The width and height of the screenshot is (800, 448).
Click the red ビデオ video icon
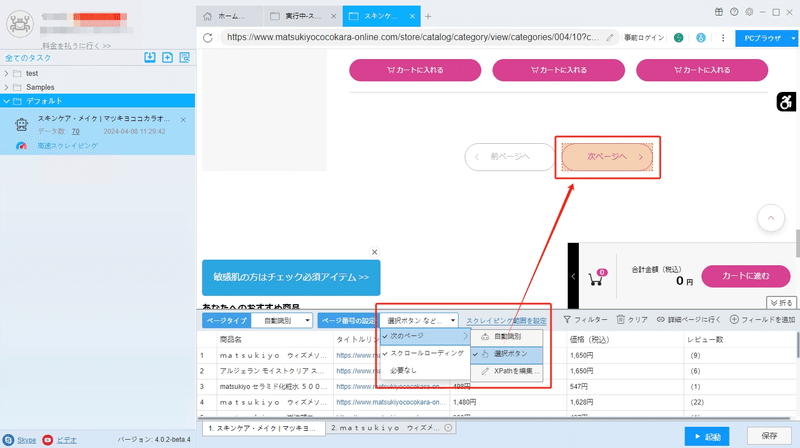point(47,440)
